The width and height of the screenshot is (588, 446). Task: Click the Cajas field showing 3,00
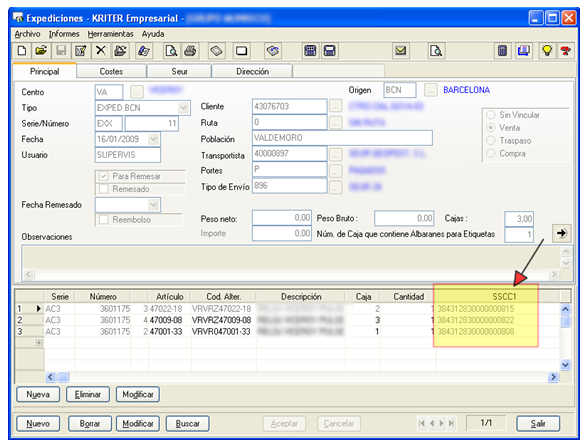[x=519, y=219]
